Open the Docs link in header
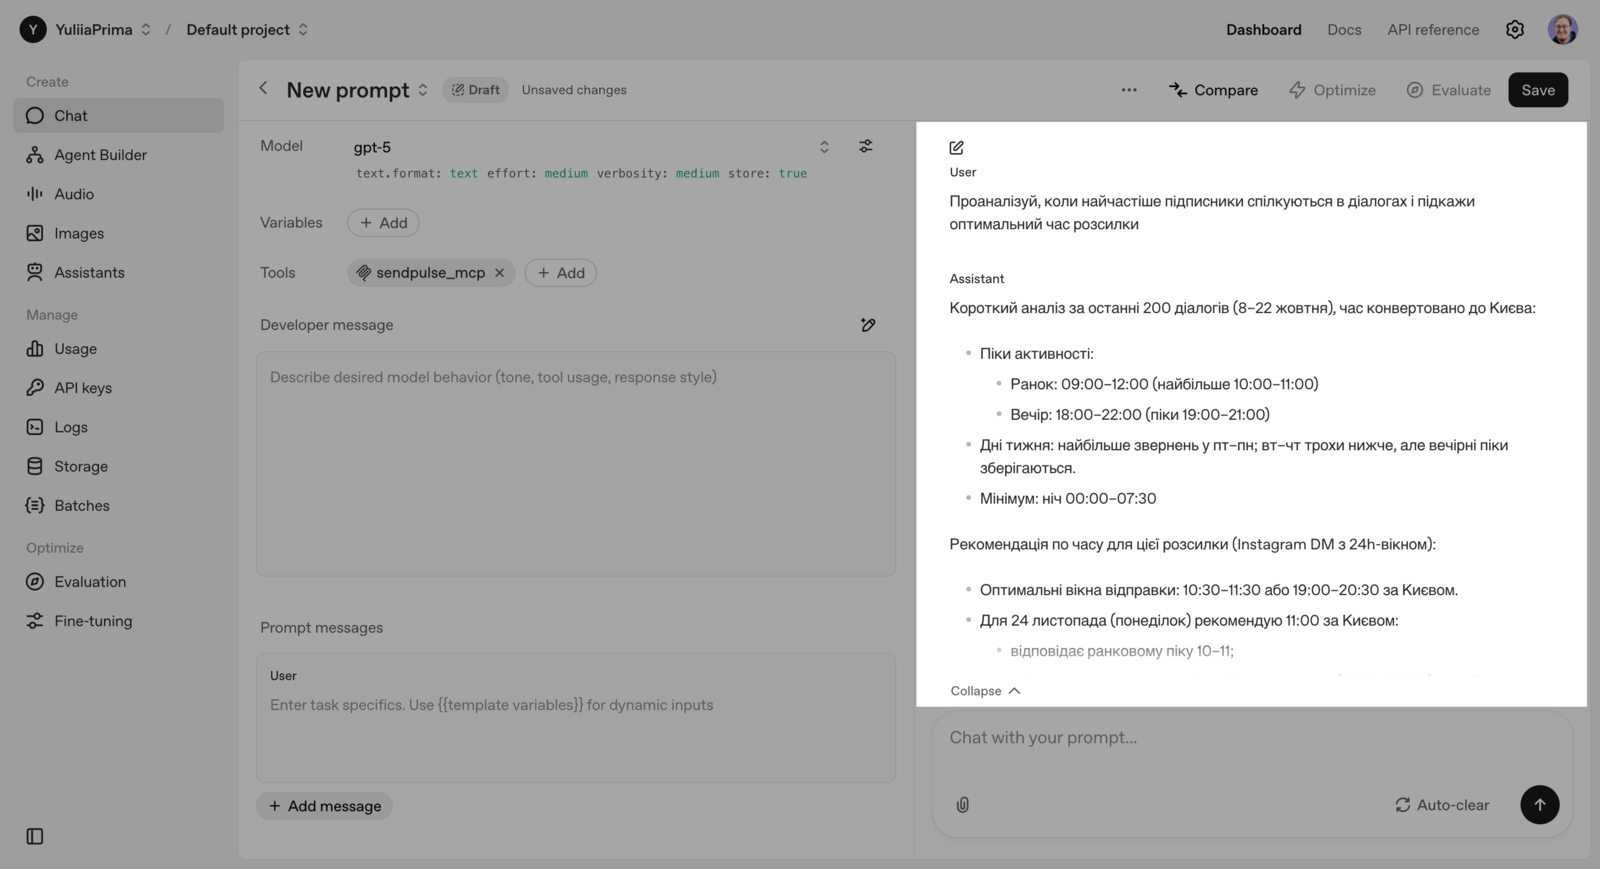 [1344, 30]
